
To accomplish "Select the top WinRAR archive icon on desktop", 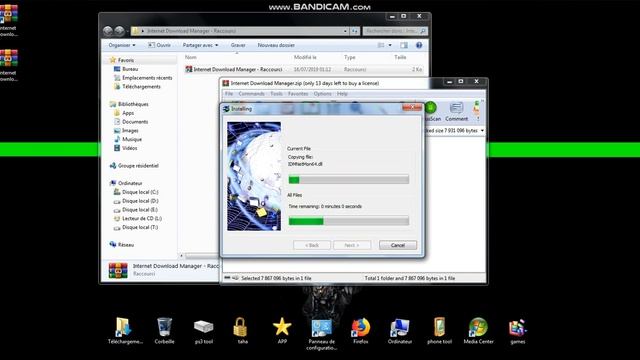I will (9, 14).
